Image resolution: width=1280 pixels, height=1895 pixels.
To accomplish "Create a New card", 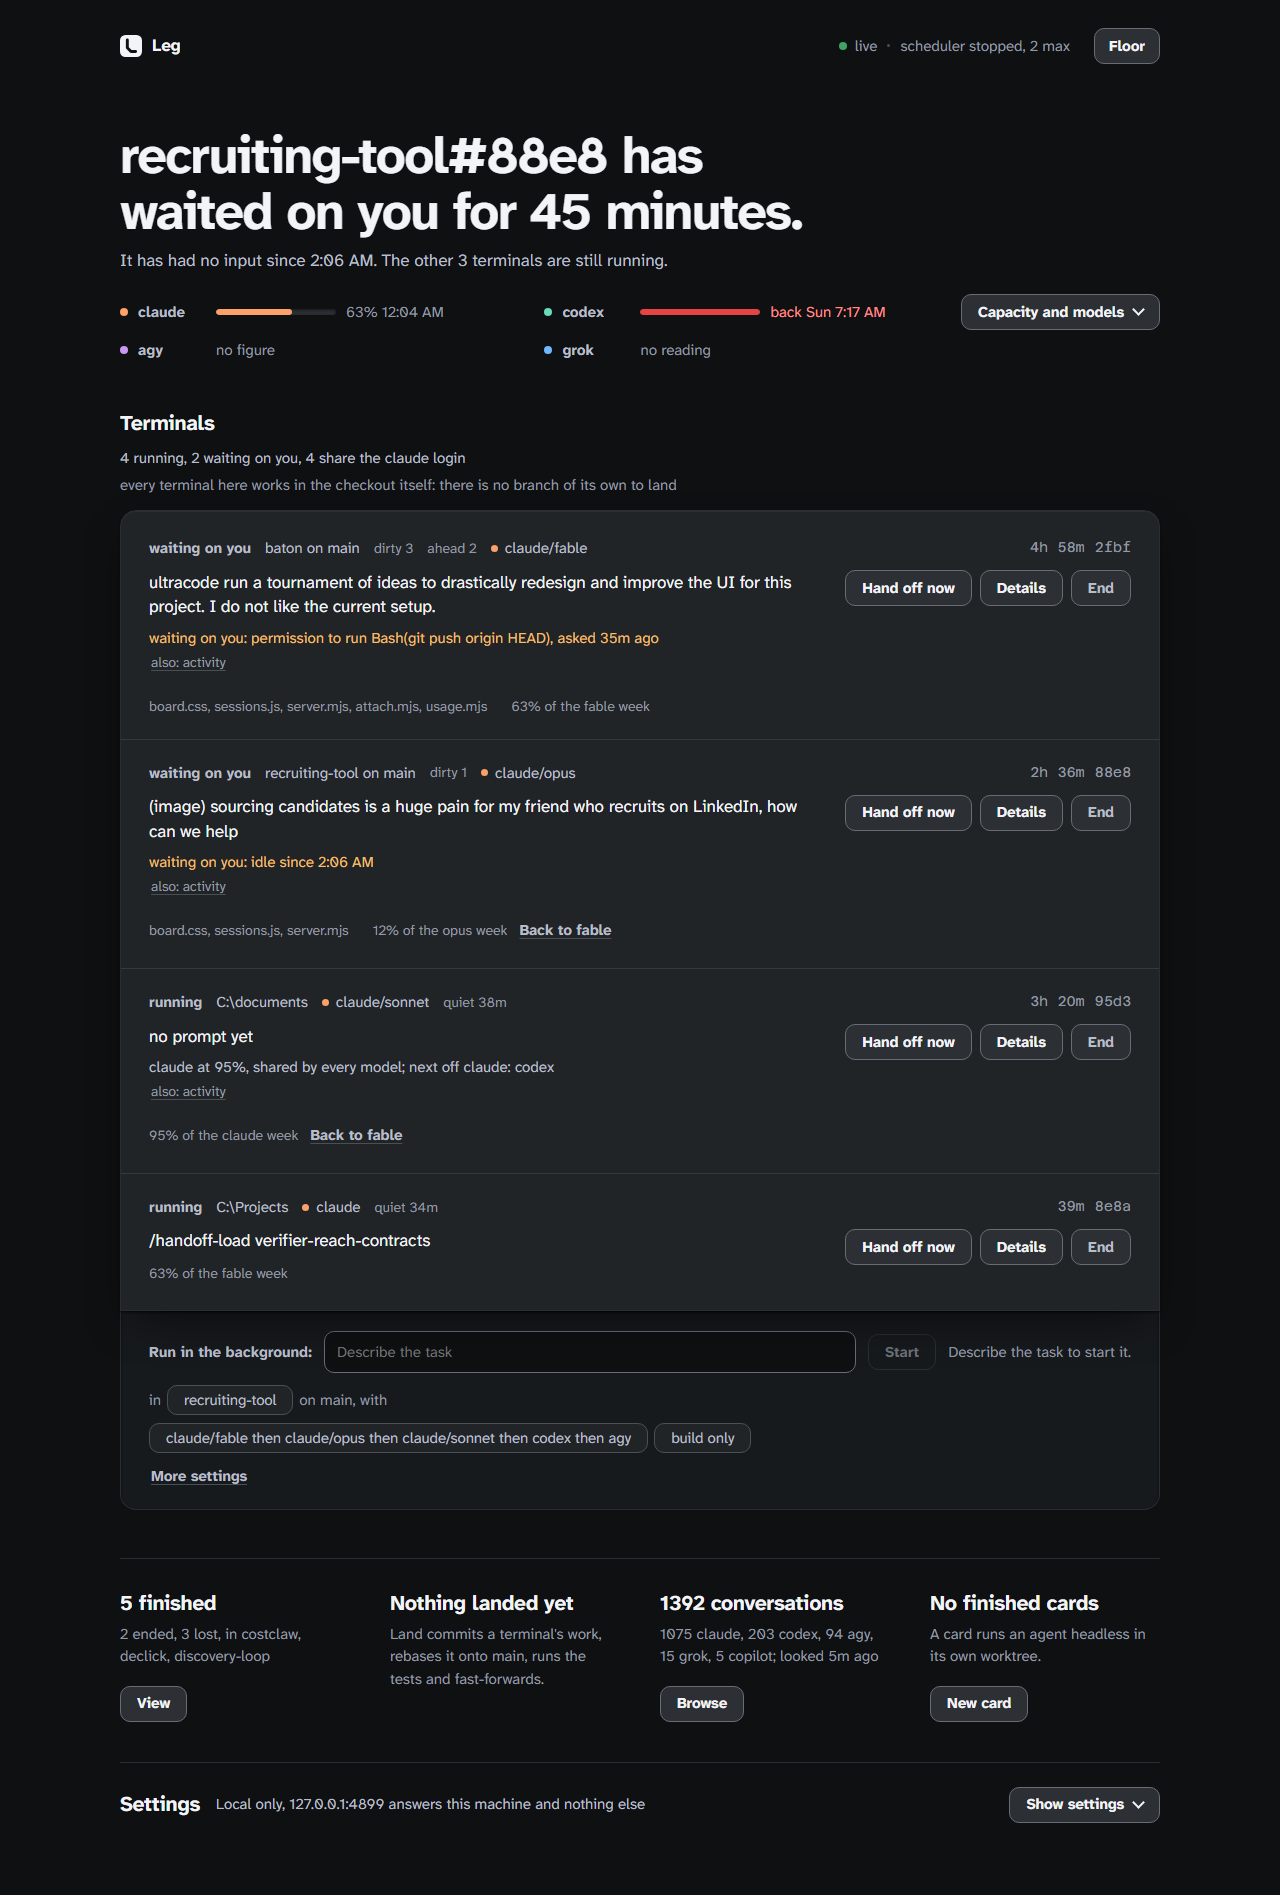I will (x=978, y=1703).
